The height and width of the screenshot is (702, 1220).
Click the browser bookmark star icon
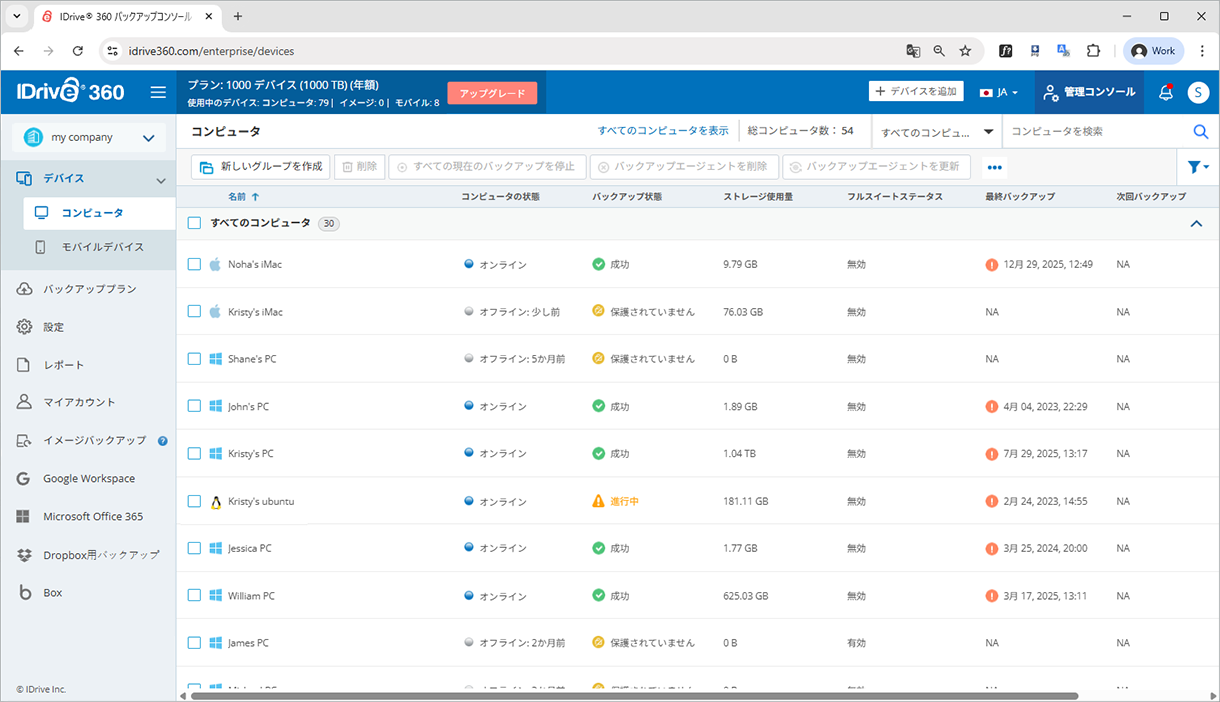click(x=965, y=50)
